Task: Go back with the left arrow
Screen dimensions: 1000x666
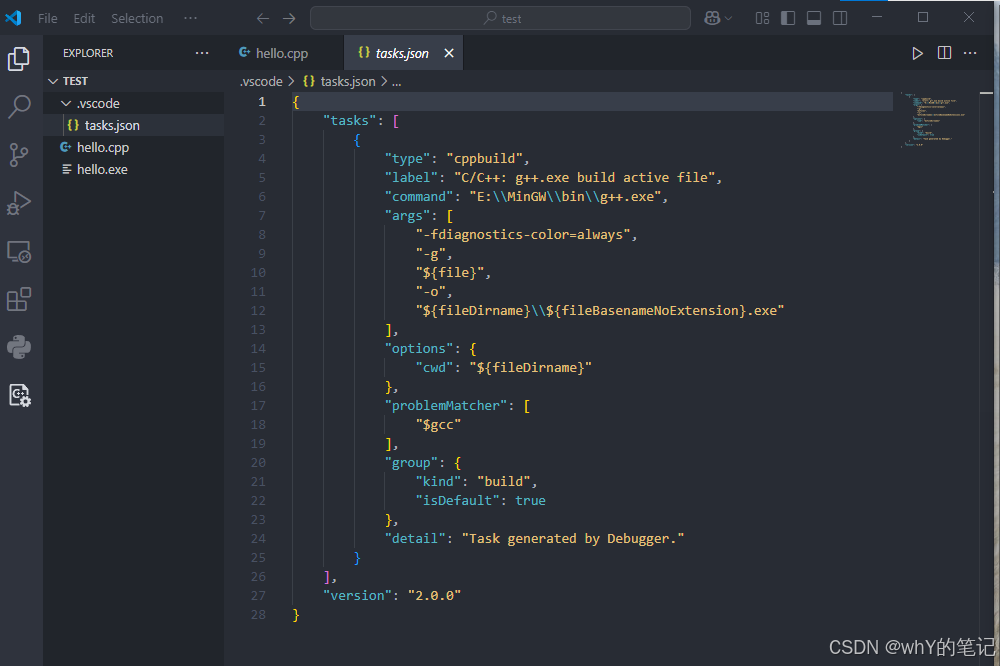Action: tap(263, 18)
